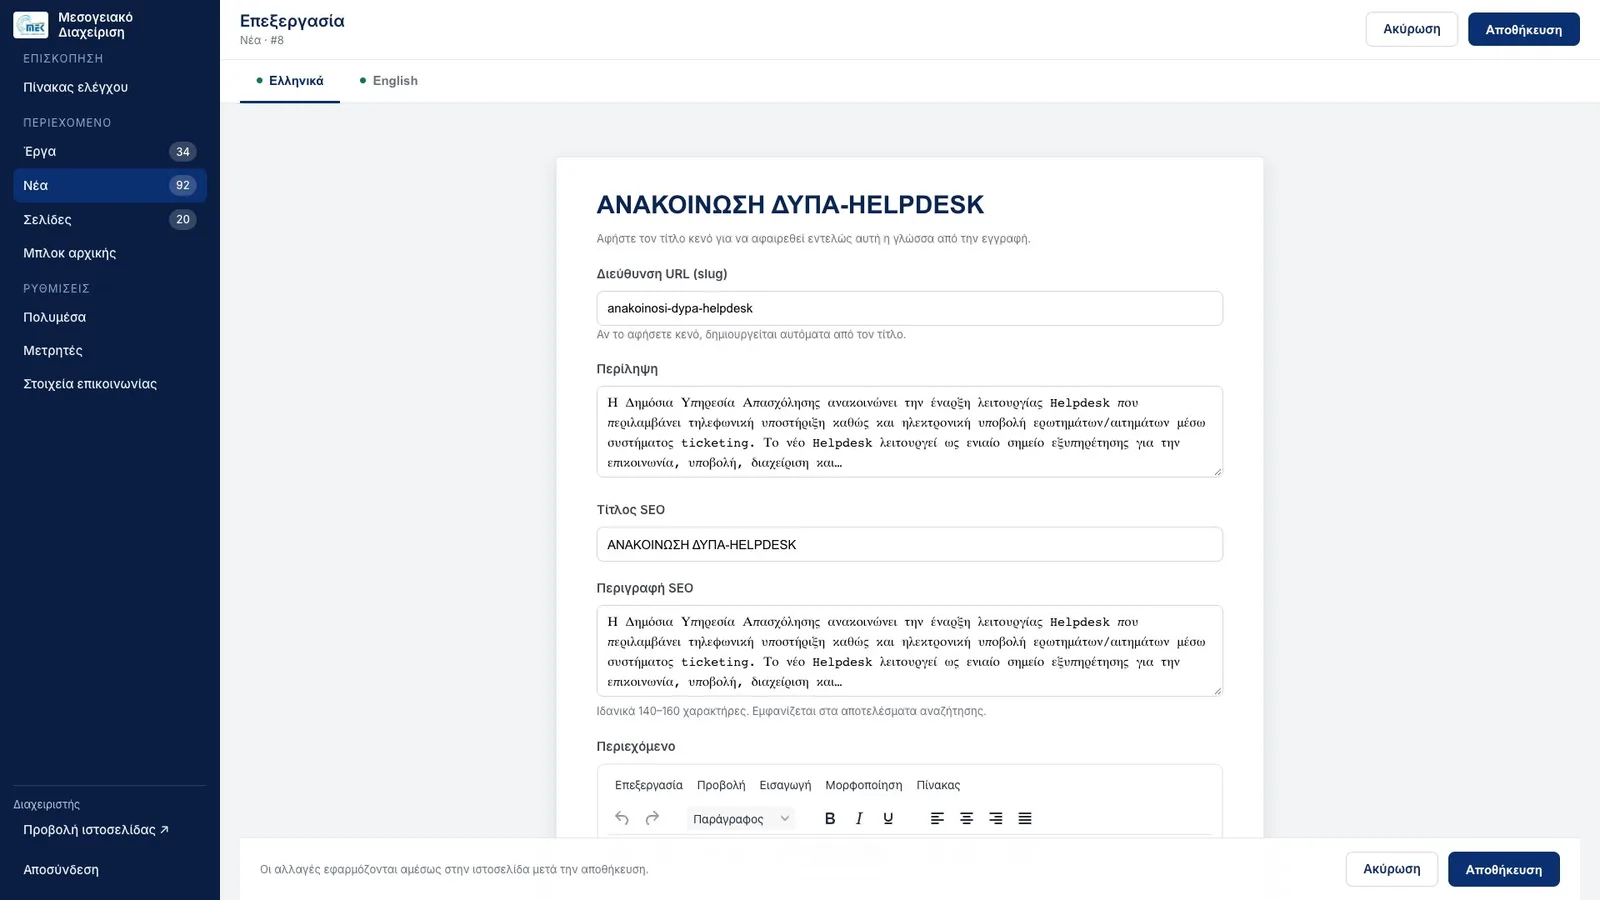
Task: Click the top Ακύρωση button
Action: click(x=1412, y=29)
